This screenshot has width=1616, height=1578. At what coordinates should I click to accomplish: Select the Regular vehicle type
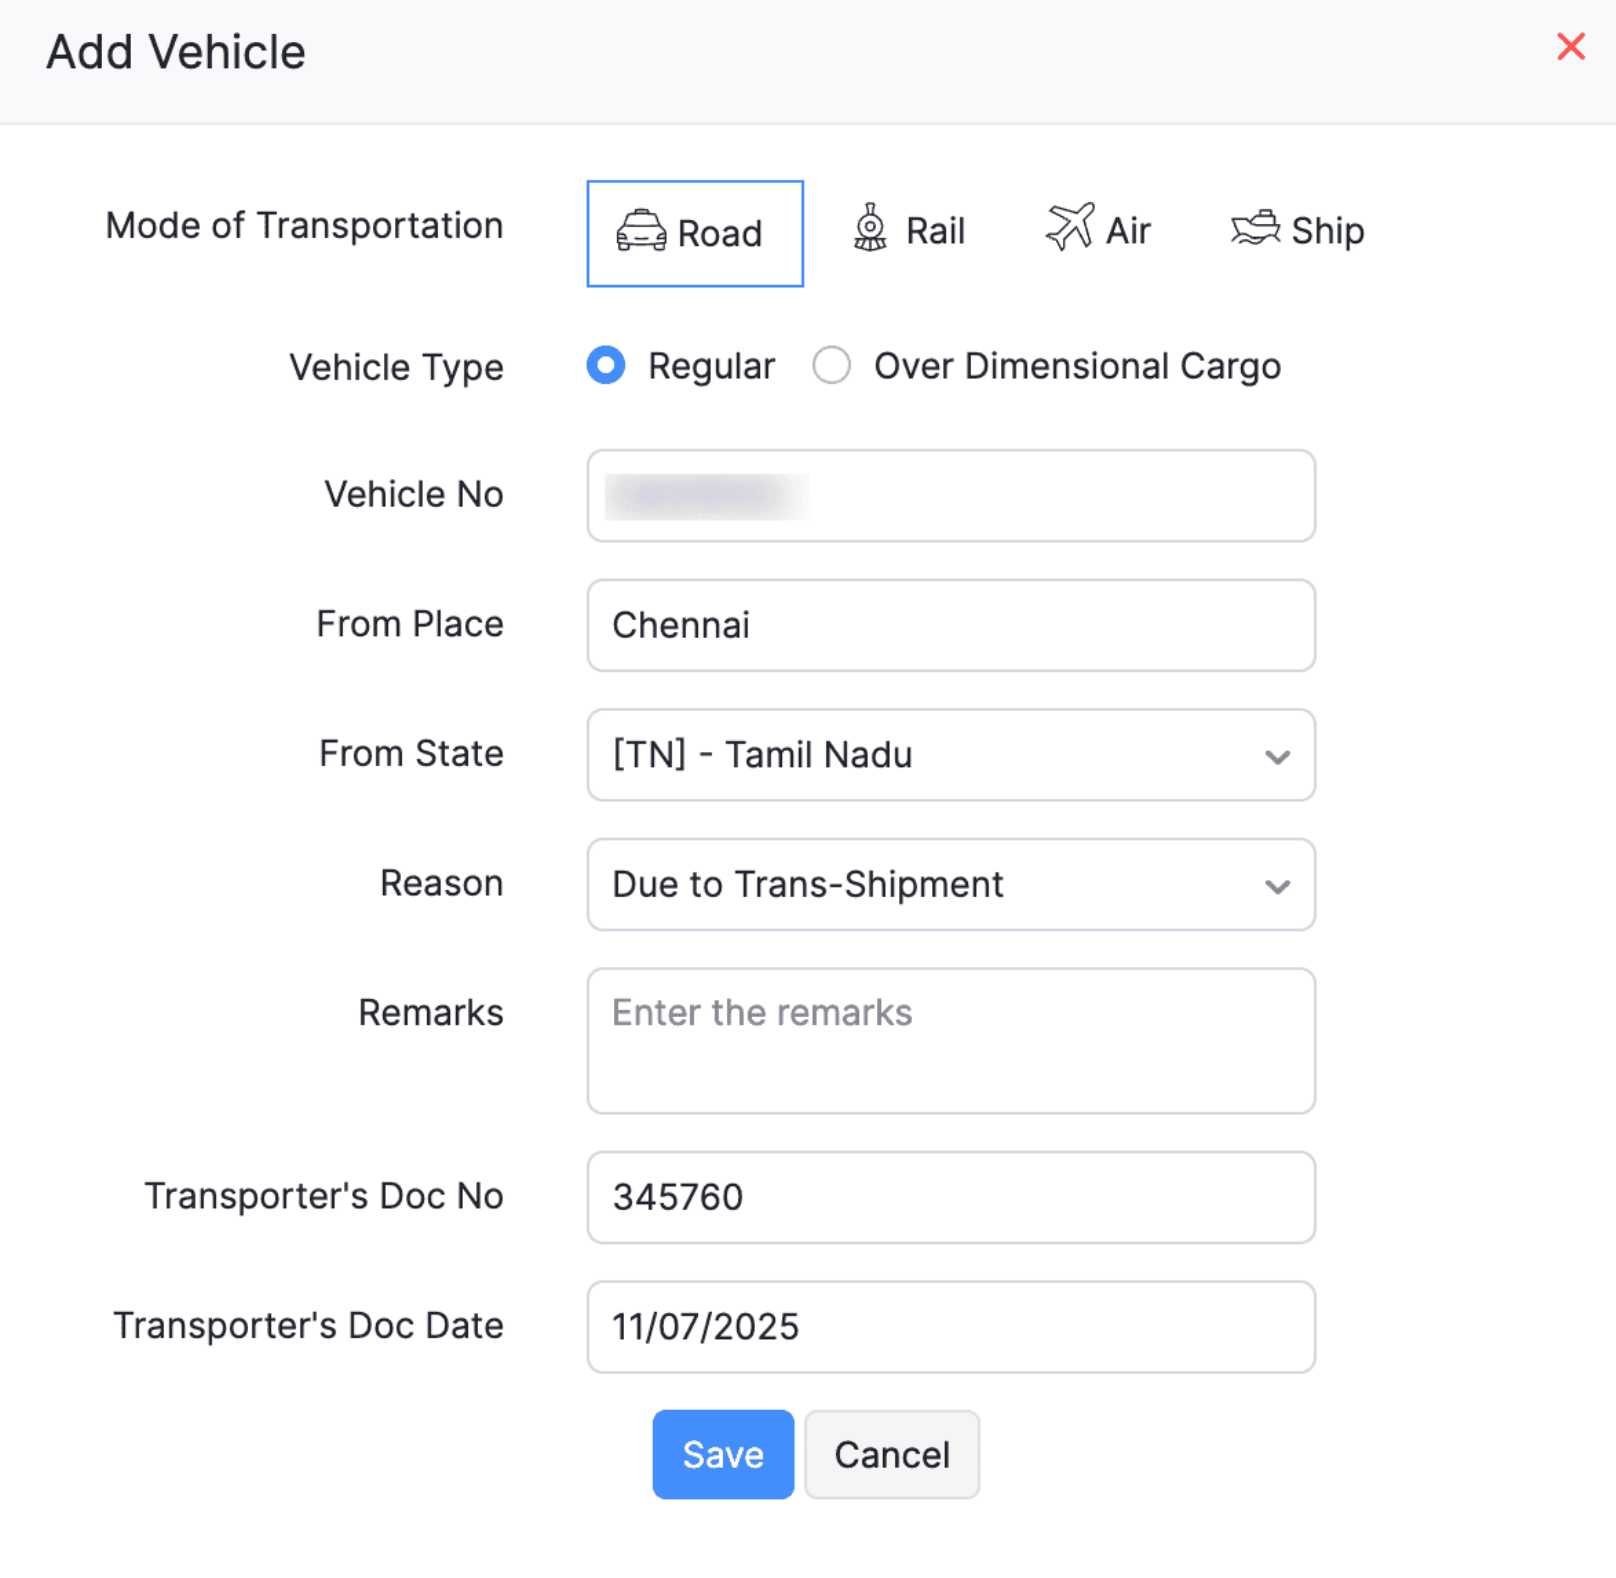(x=605, y=366)
